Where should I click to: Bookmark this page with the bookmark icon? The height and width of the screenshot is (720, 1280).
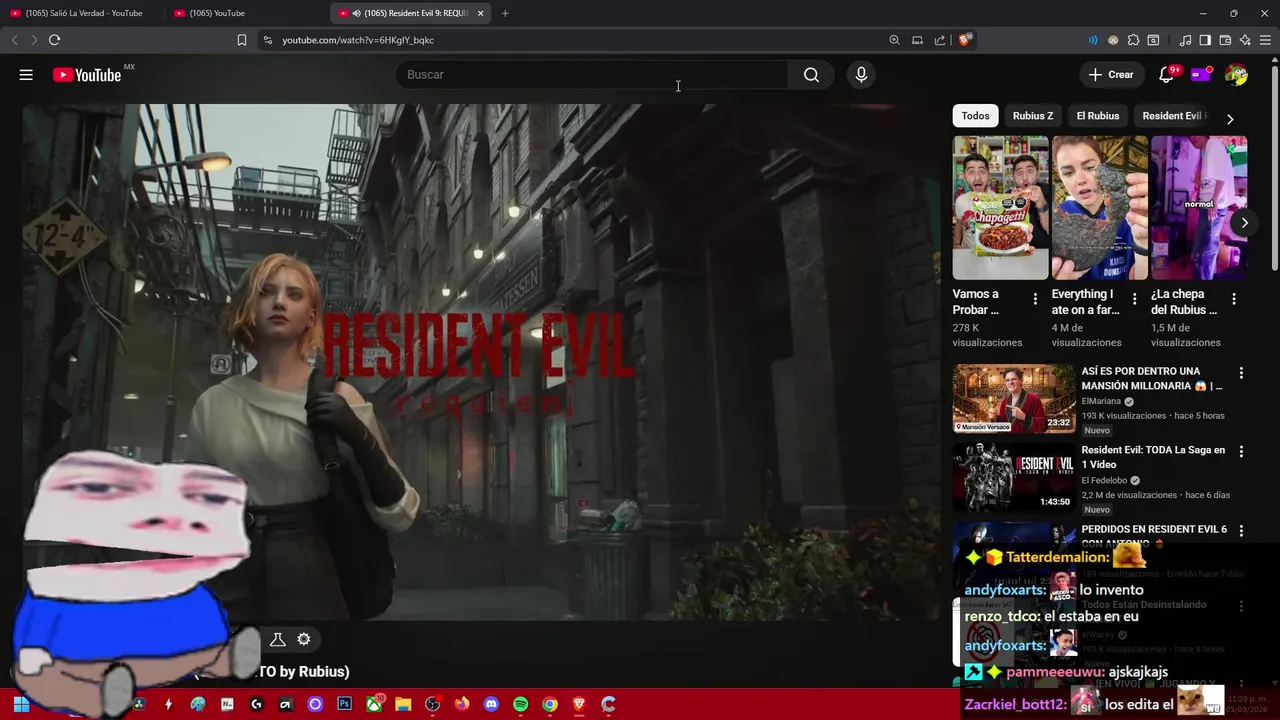point(242,40)
